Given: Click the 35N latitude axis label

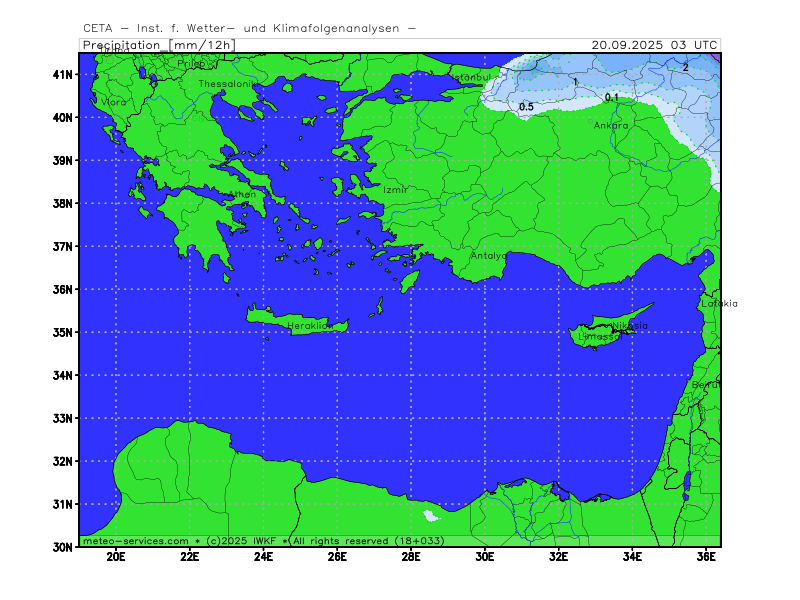Looking at the screenshot, I should point(62,333).
